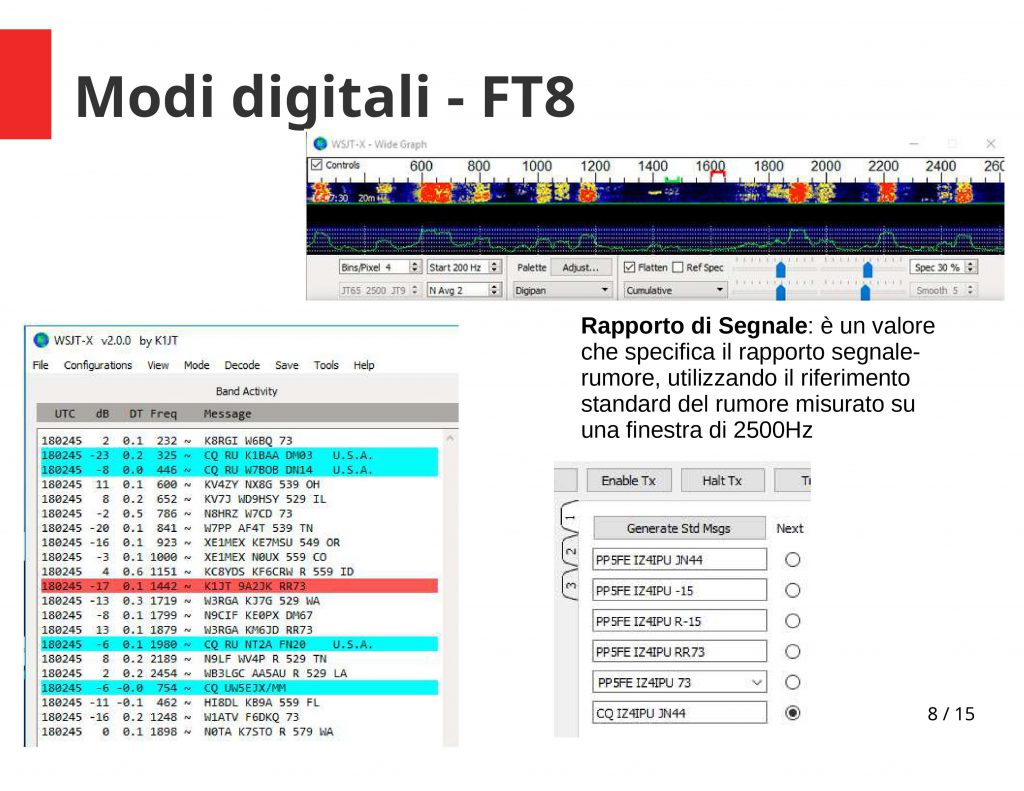Move the lower right blue slider in Wide Graph
Image resolution: width=1024 pixels, height=791 pixels.
(x=865, y=292)
